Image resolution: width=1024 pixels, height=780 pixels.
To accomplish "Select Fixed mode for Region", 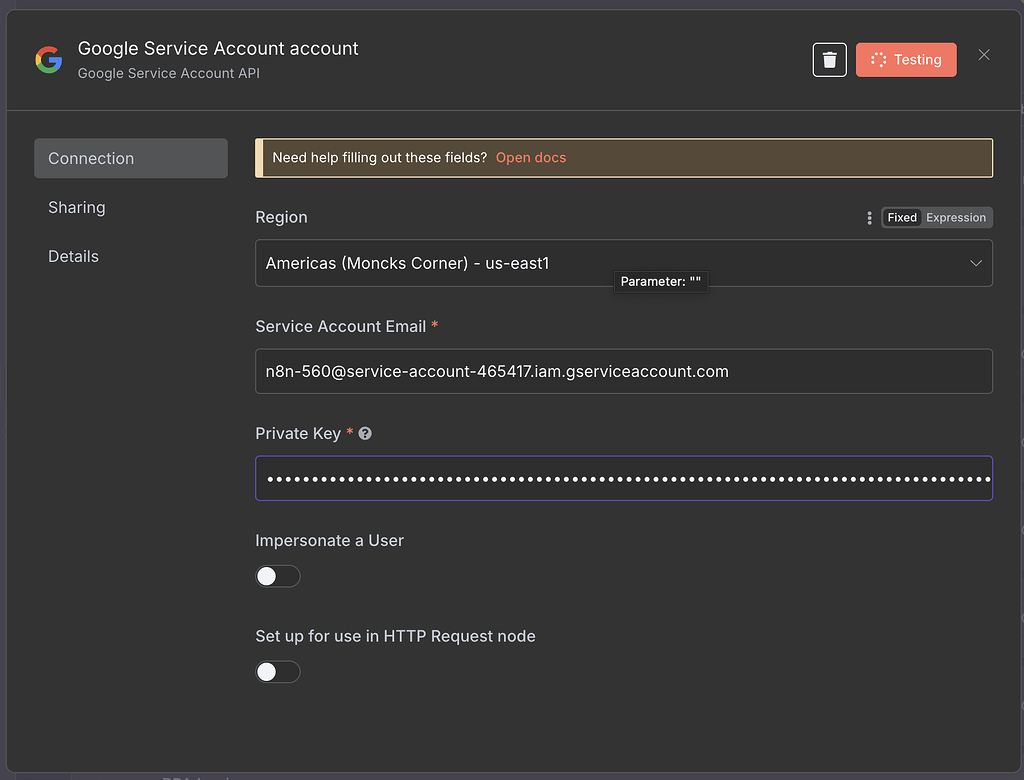I will click(901, 217).
